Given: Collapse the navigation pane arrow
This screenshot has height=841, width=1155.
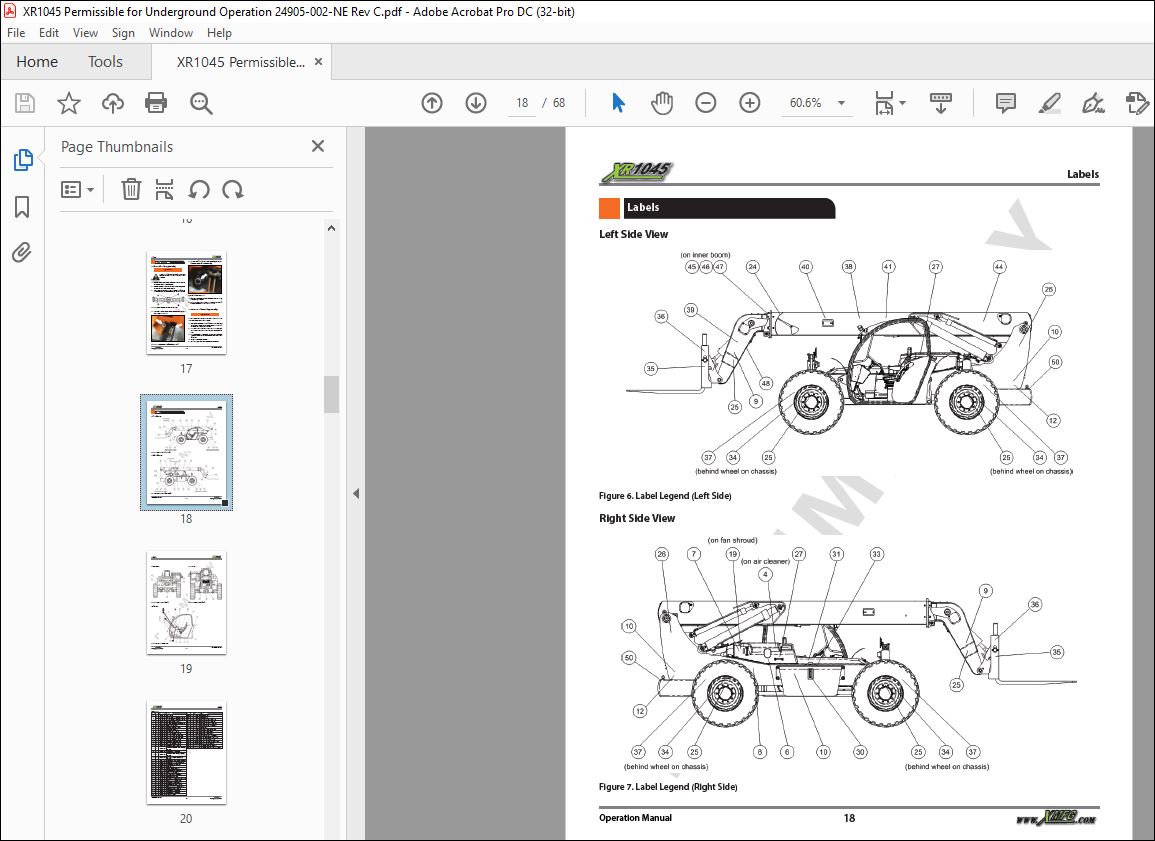Looking at the screenshot, I should tap(356, 493).
